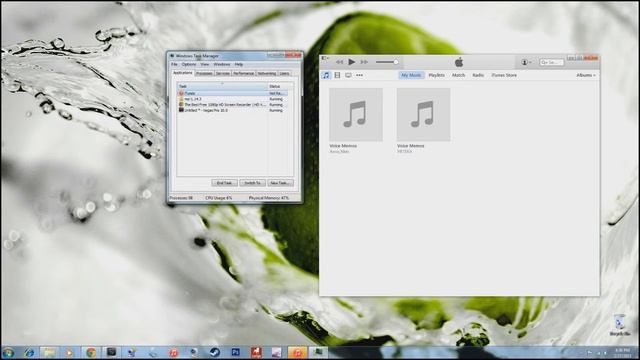Select the Music library icon in iTunes
This screenshot has width=640, height=360.
326,75
